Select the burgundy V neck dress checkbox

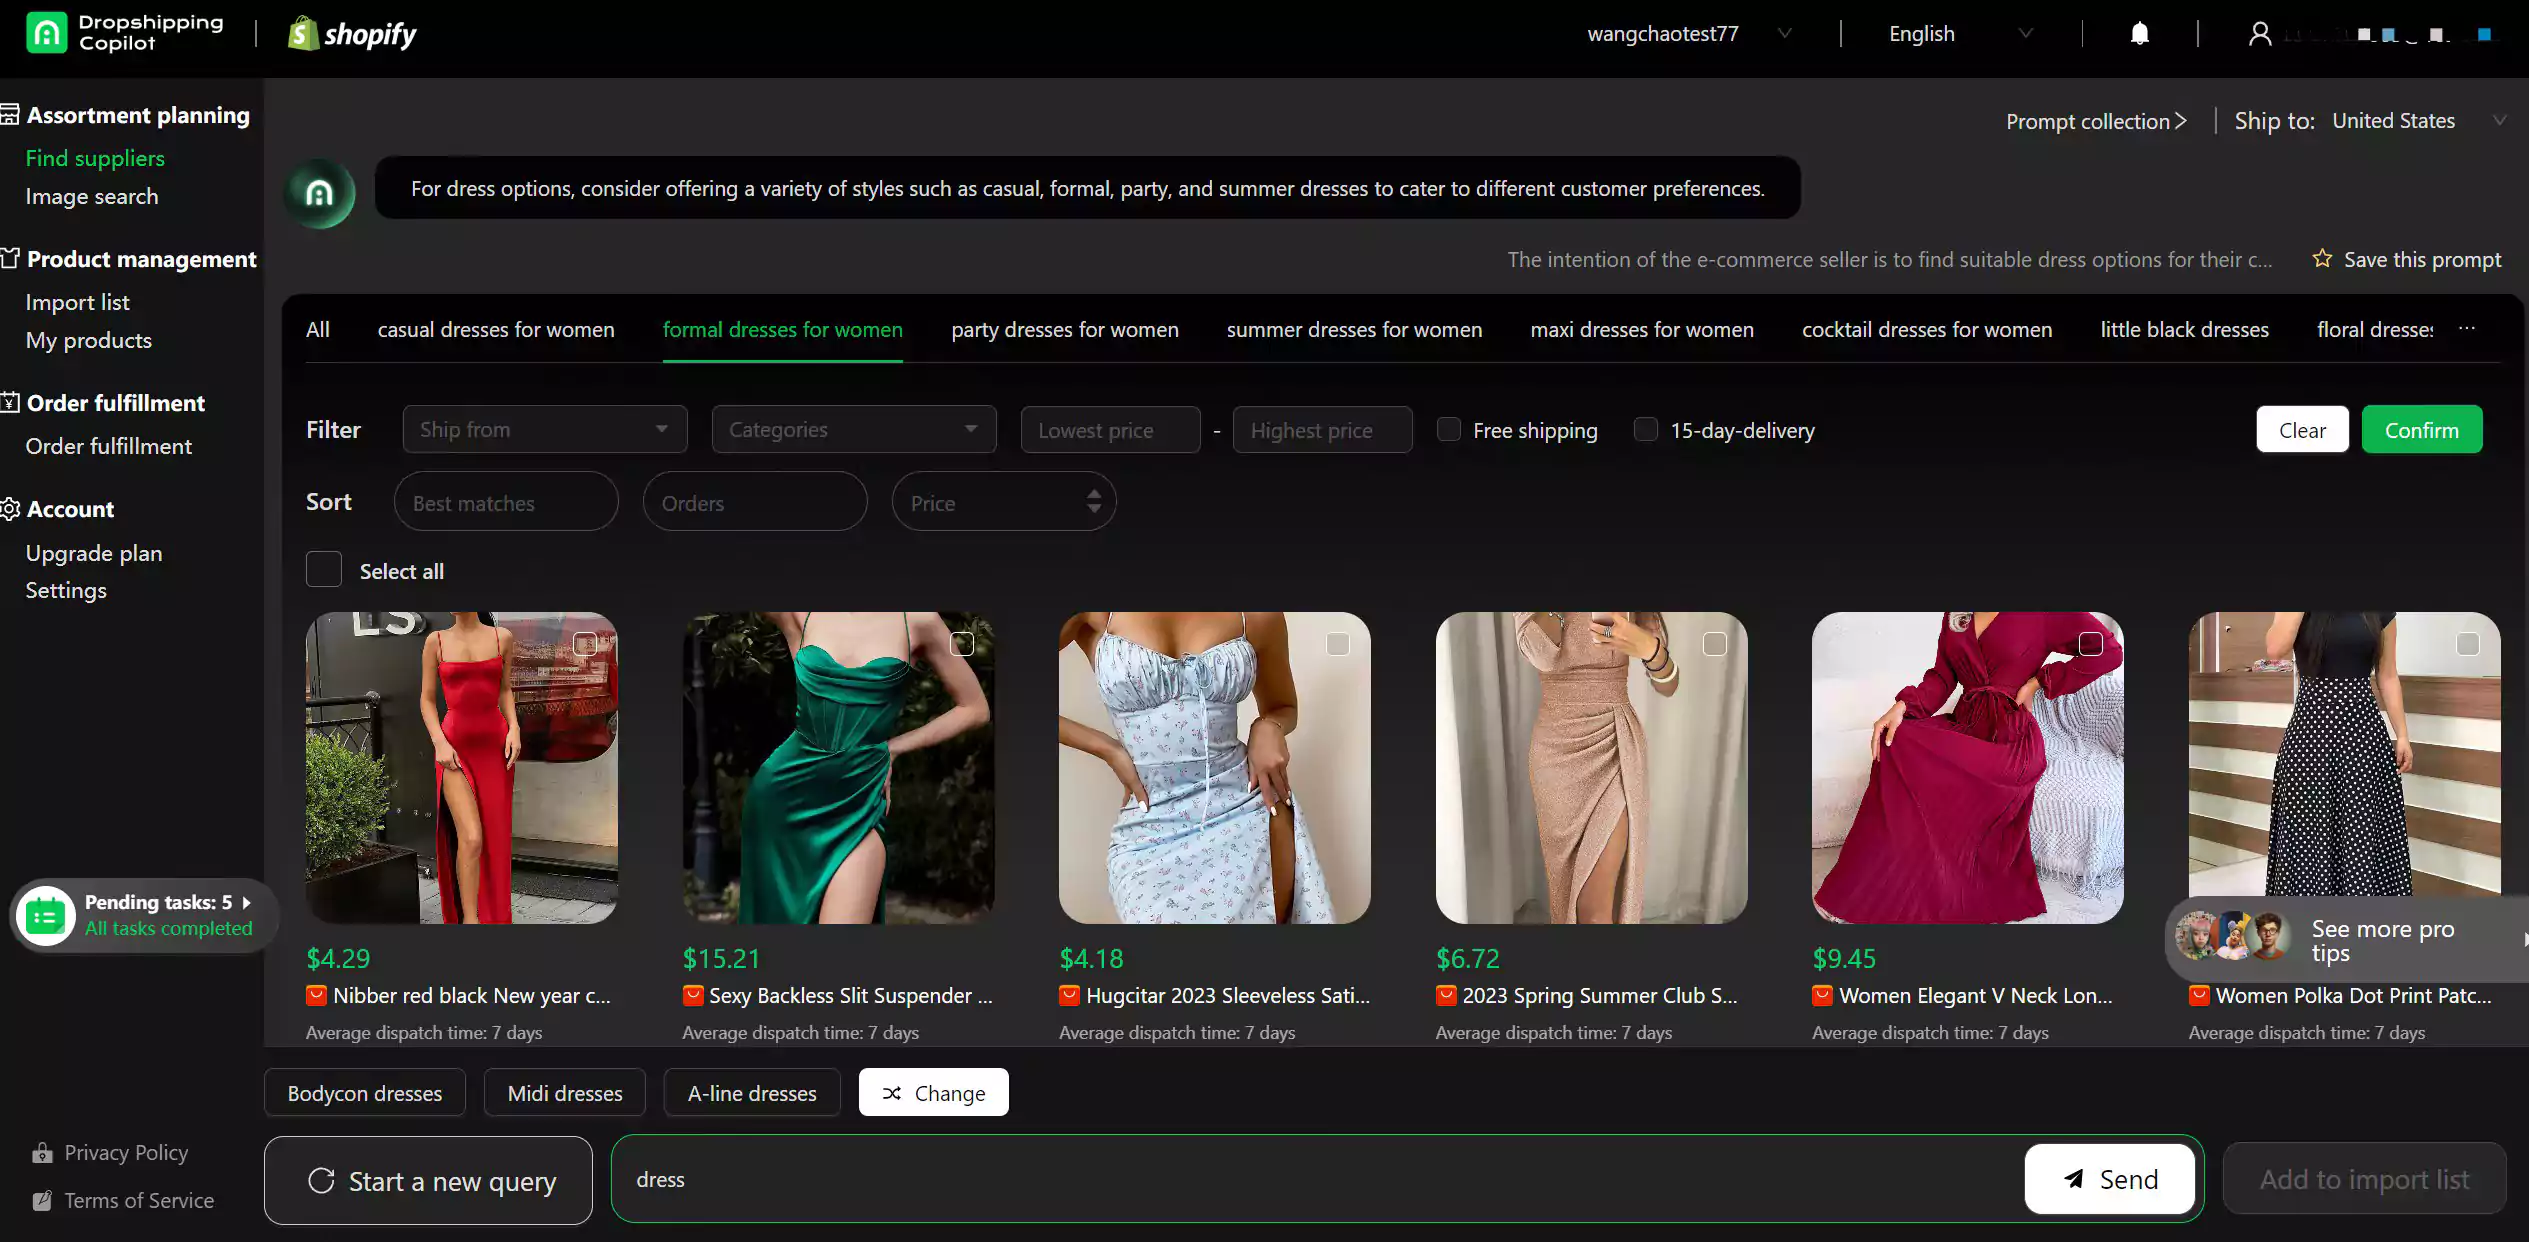[x=2091, y=644]
